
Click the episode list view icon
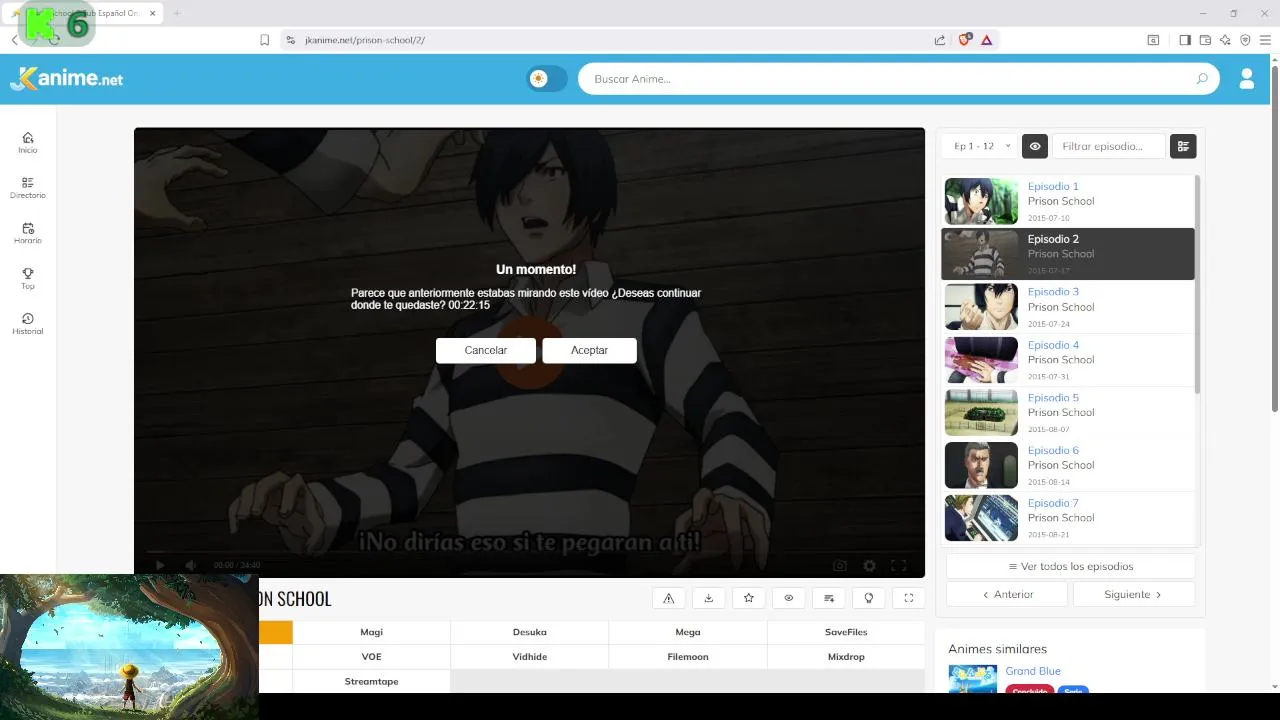click(1183, 146)
